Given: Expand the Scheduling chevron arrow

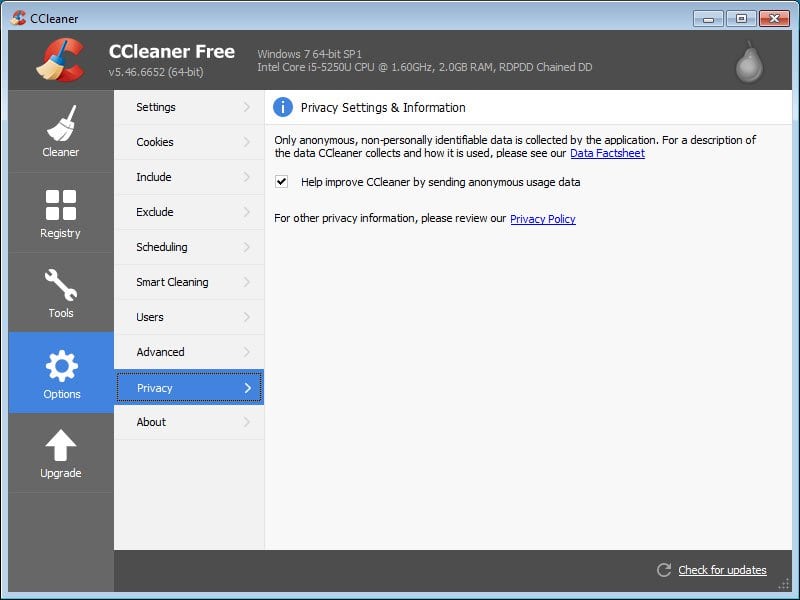Looking at the screenshot, I should point(247,247).
